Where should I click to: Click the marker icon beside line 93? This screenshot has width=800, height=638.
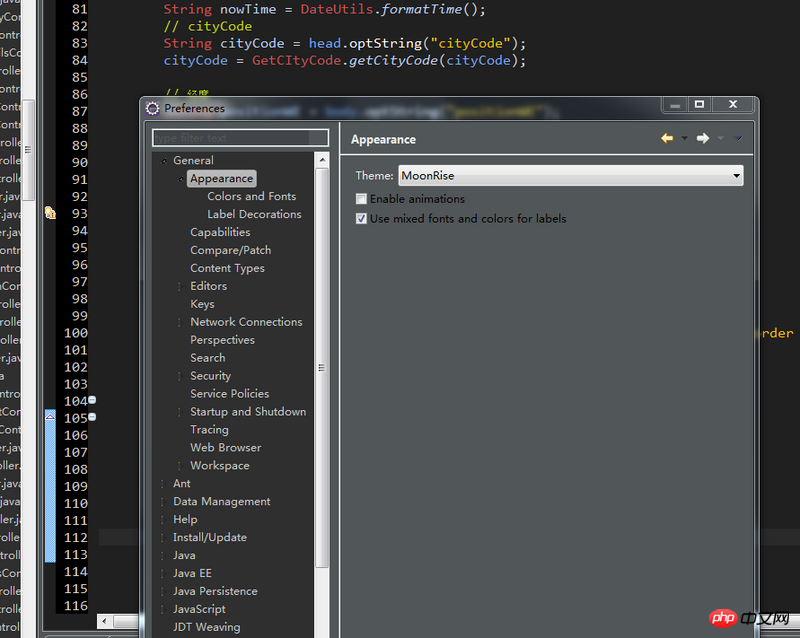click(50, 213)
